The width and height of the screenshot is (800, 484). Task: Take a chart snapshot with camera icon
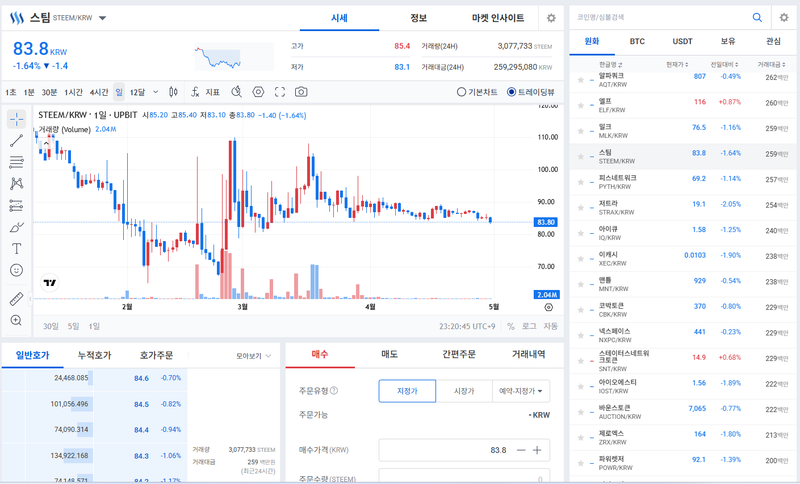[301, 92]
